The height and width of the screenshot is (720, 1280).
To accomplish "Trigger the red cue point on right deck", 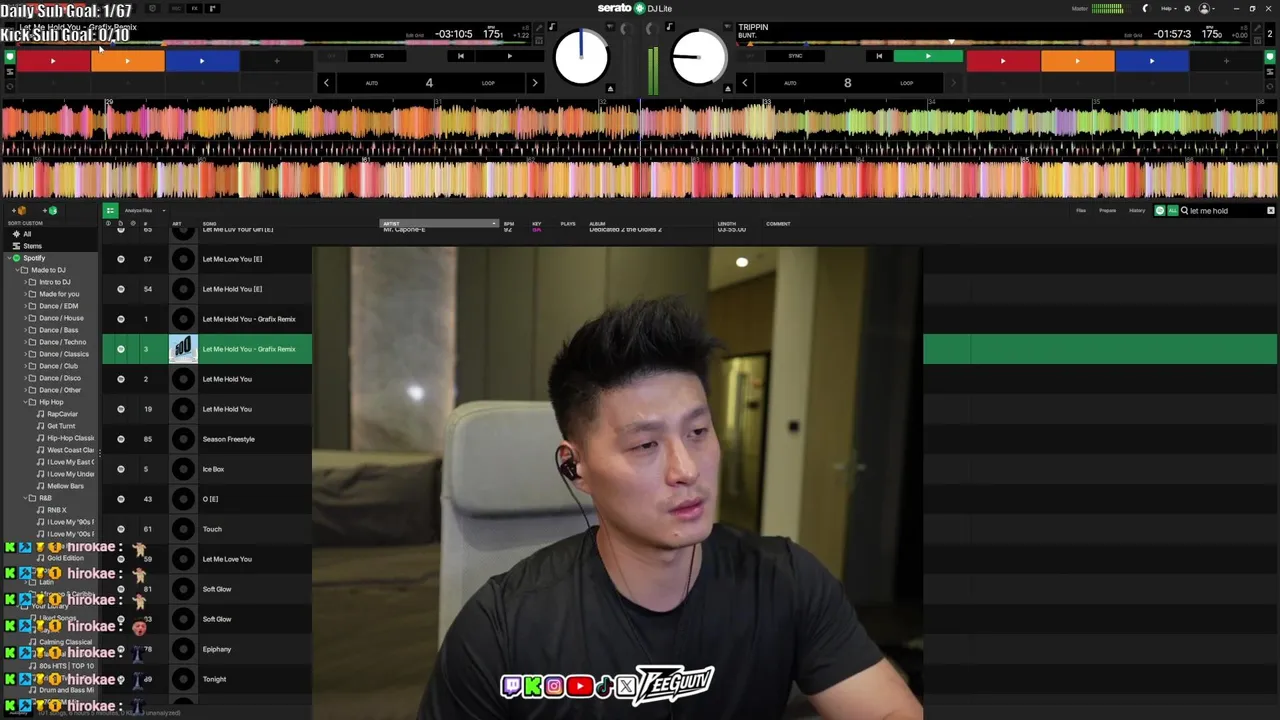I will click(x=1002, y=61).
